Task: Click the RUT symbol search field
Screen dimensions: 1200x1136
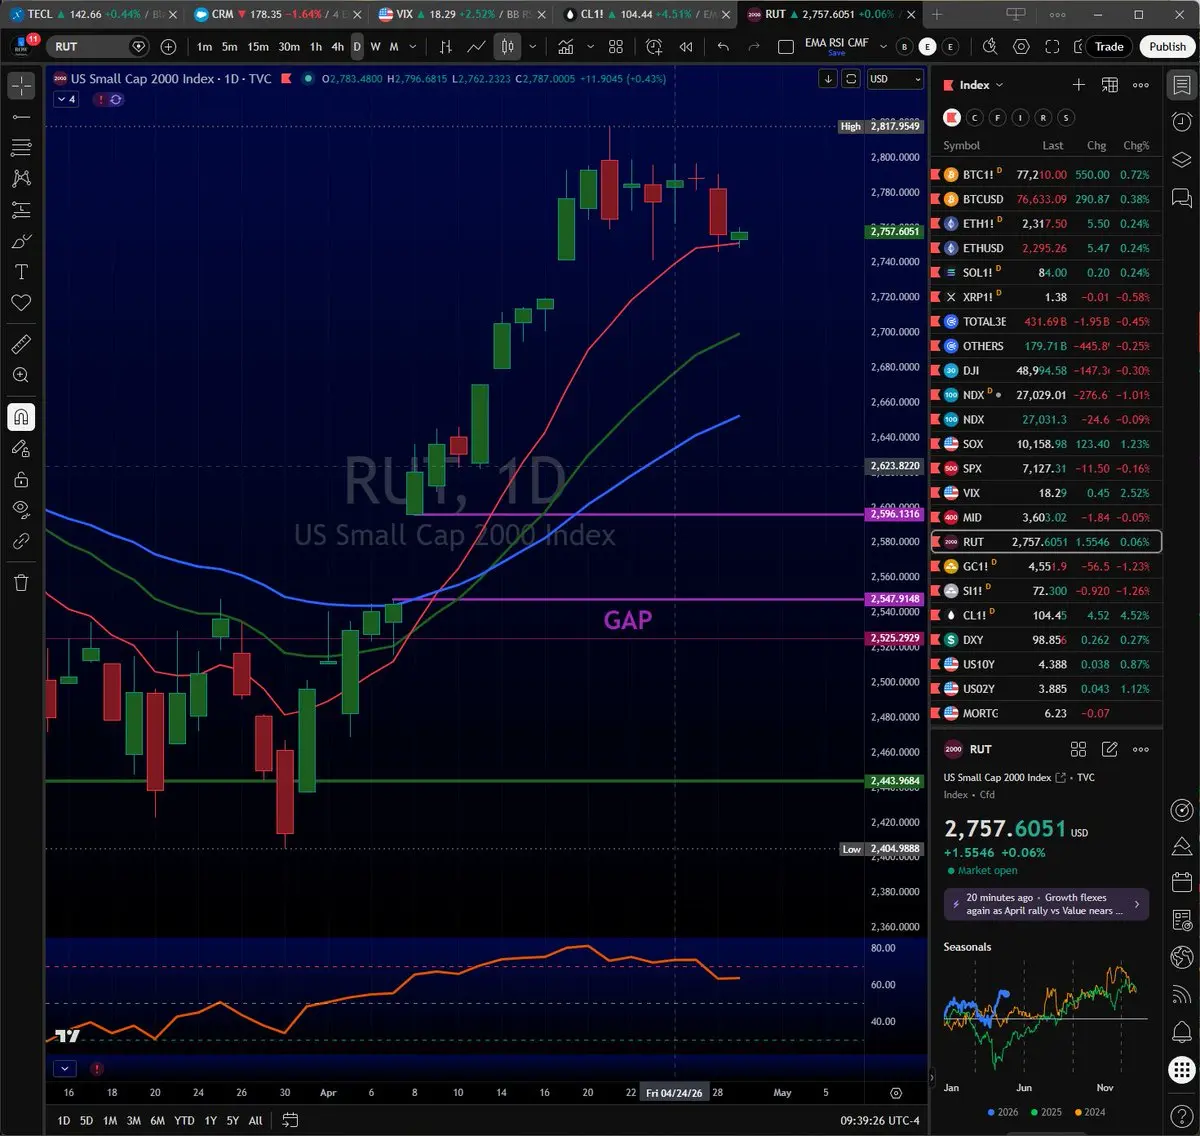Action: (99, 47)
